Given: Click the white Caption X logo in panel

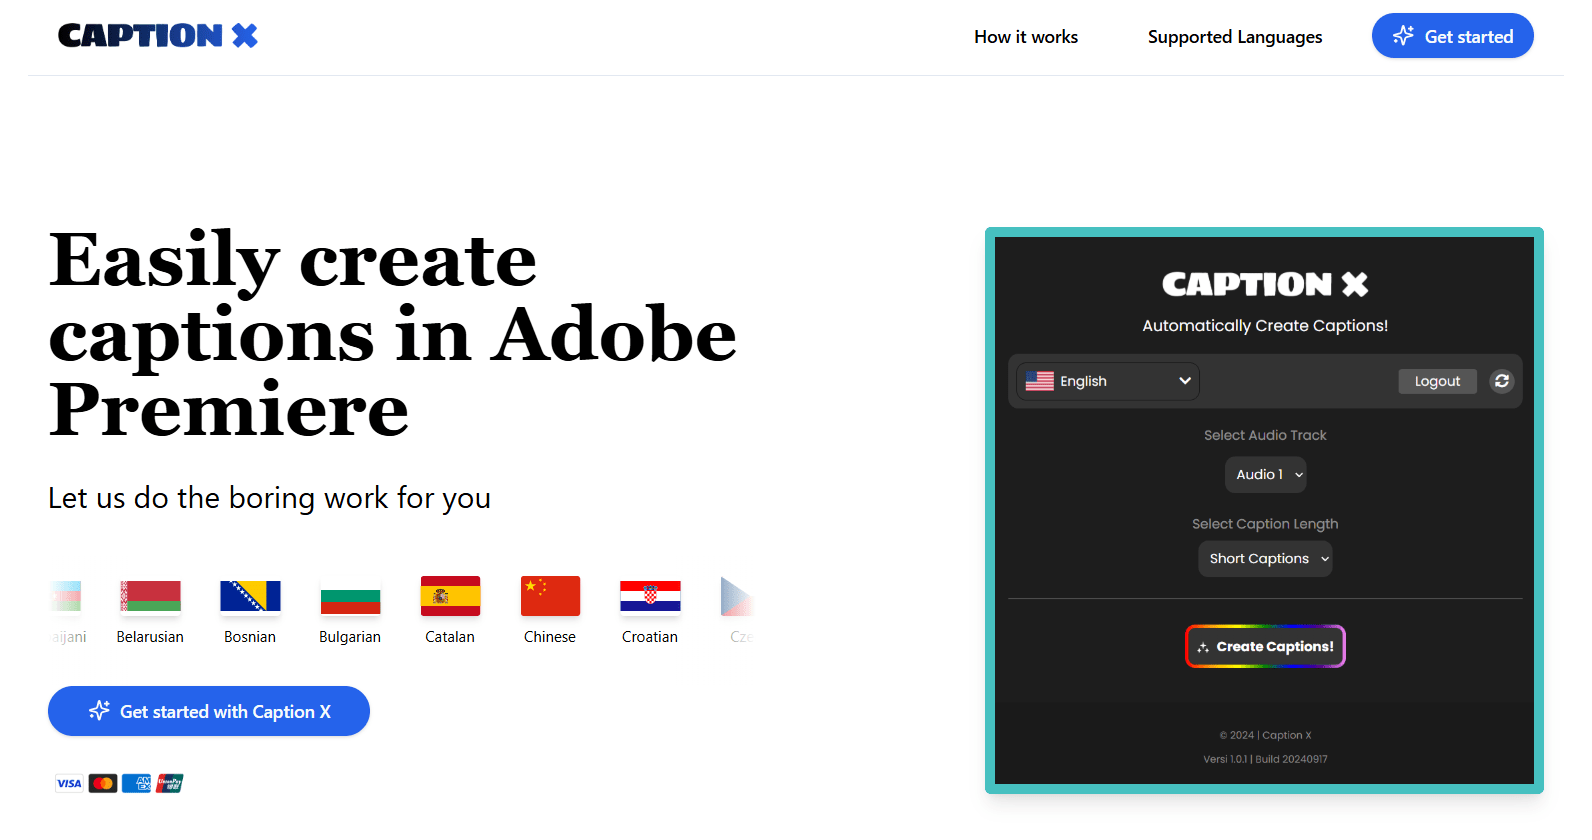Looking at the screenshot, I should tap(1265, 284).
